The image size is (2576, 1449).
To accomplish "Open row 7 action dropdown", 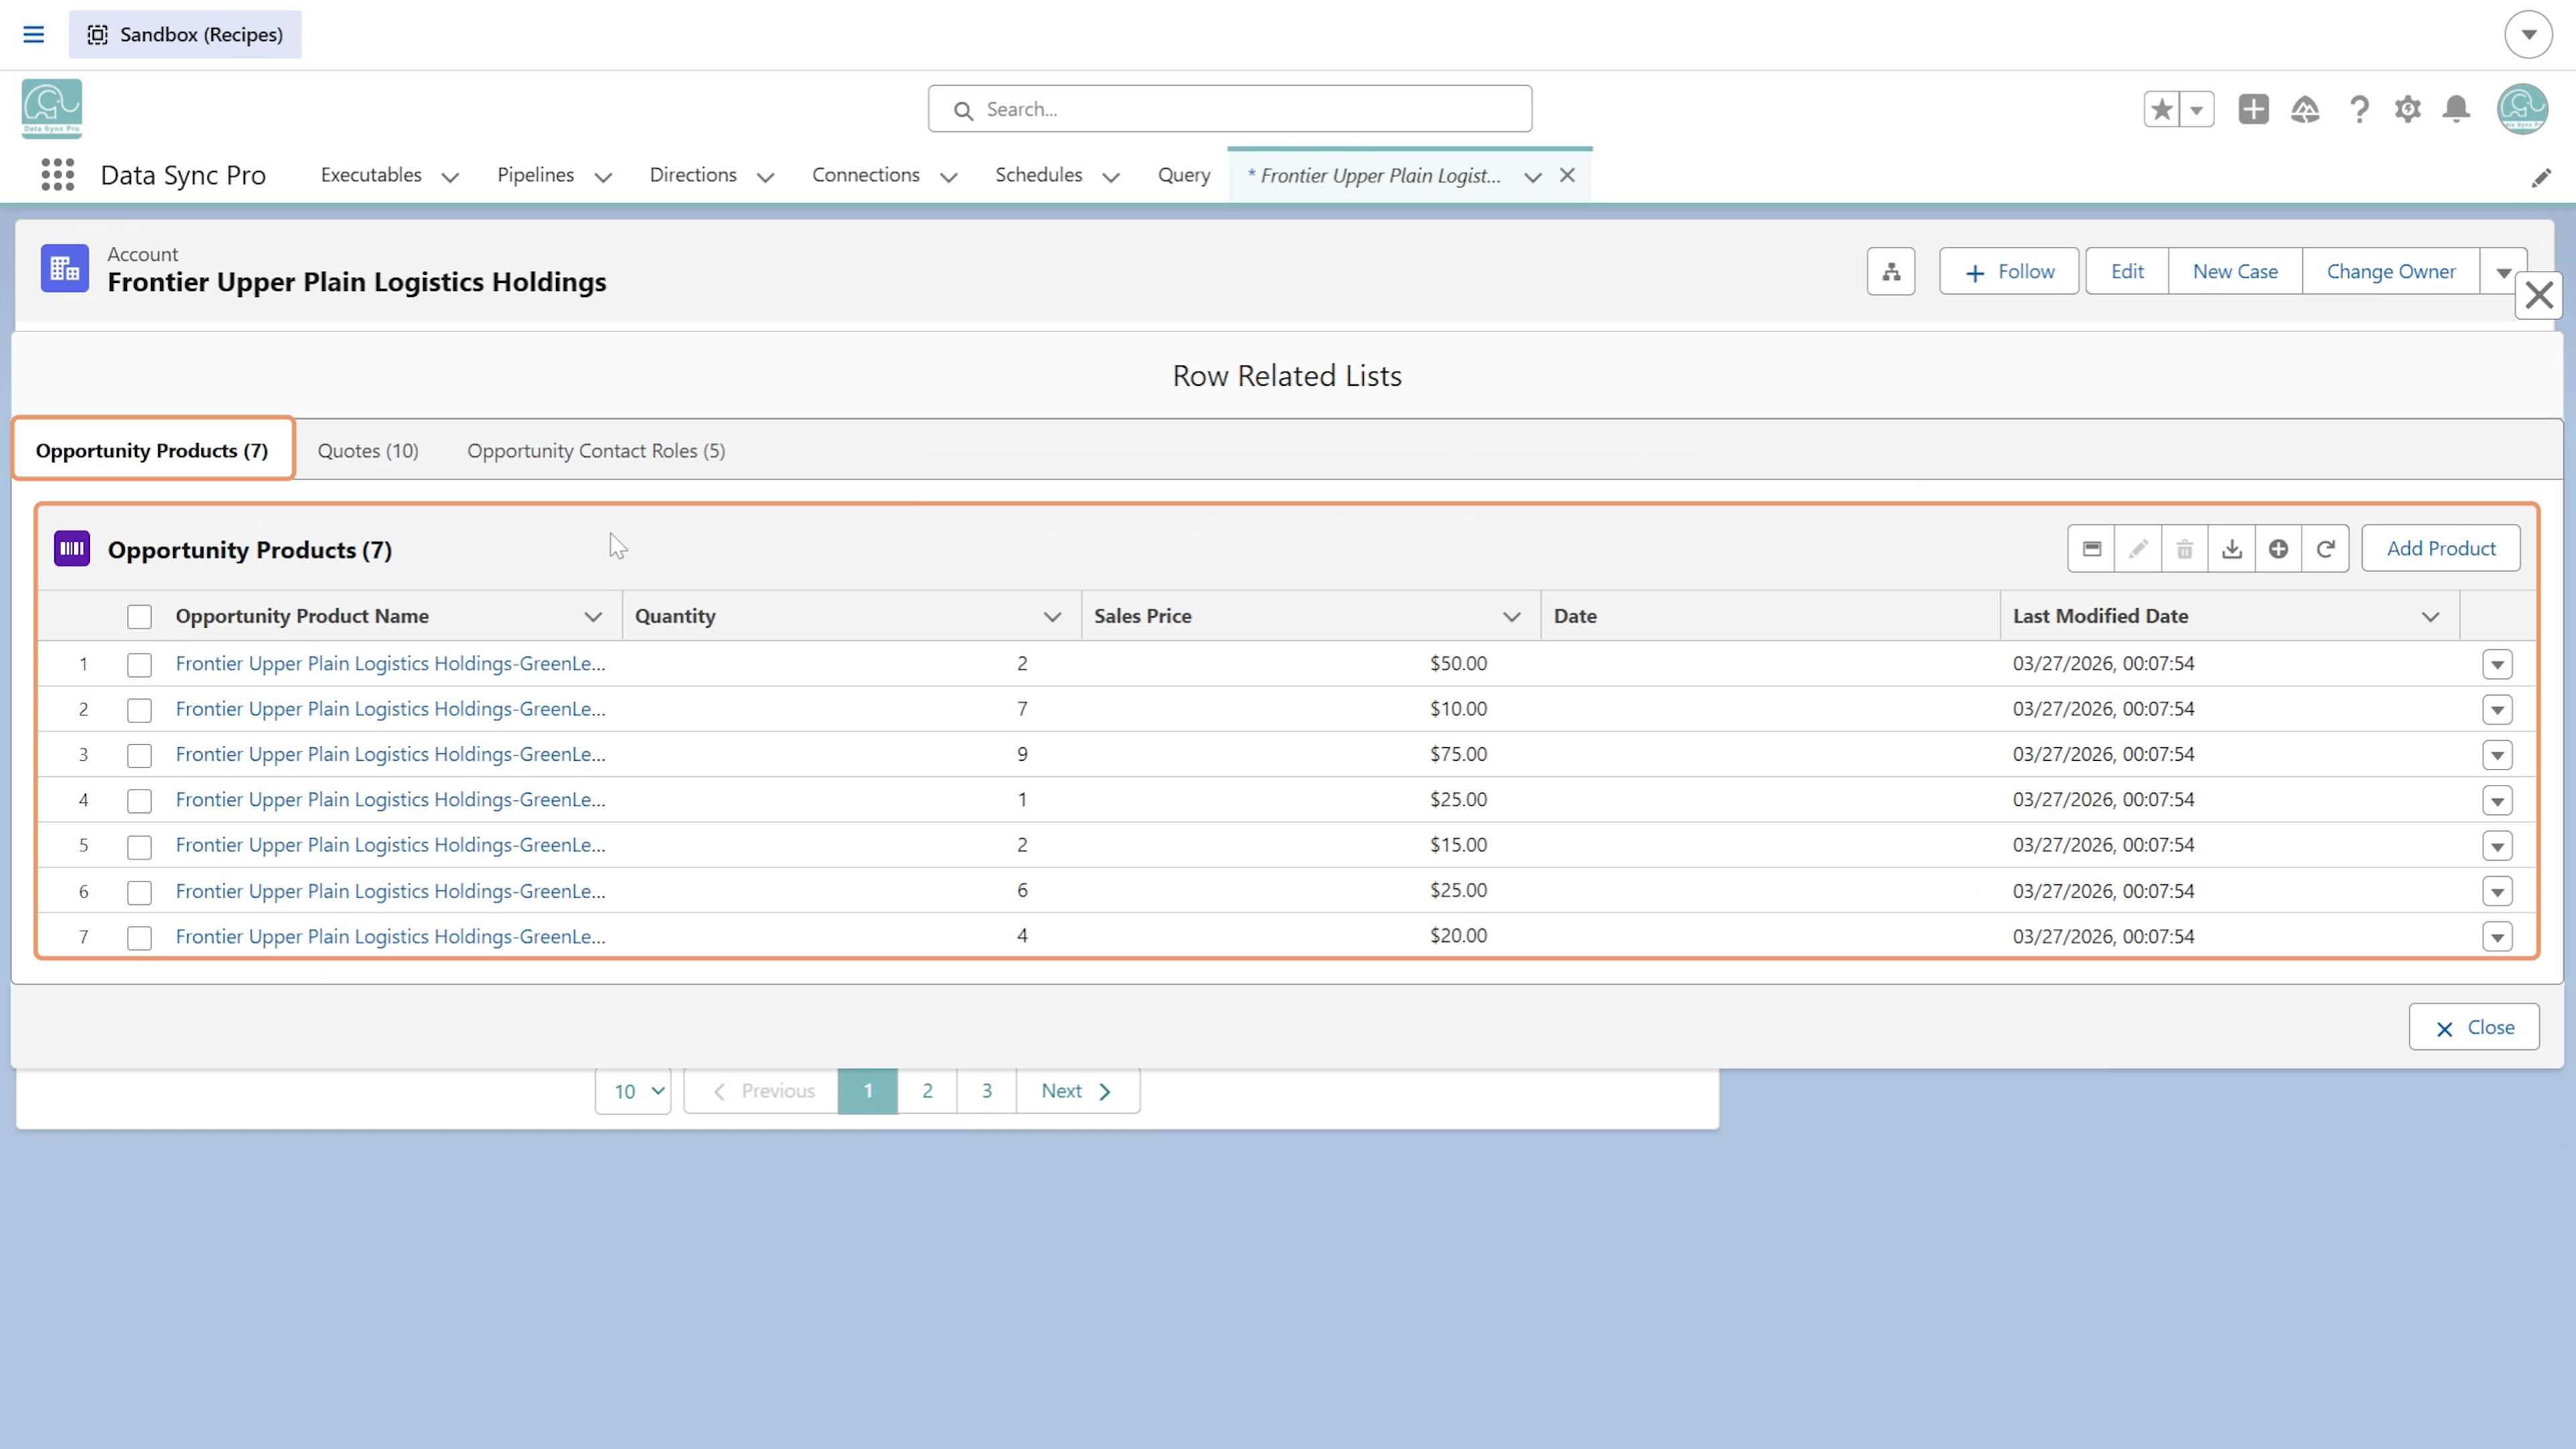I will [2497, 937].
